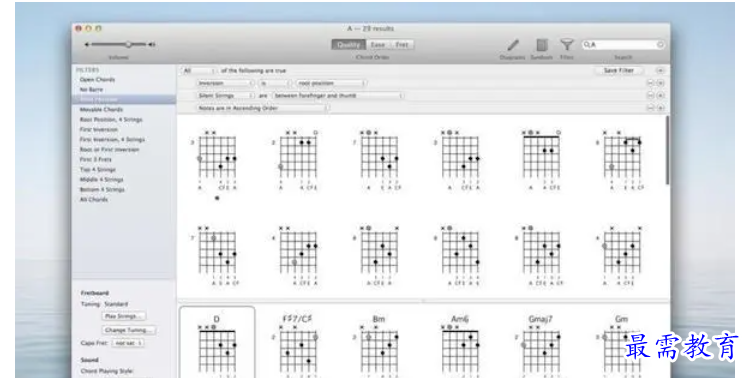This screenshot has height=378, width=747.
Task: Open the Capo Fret not set dropdown
Action: (x=128, y=343)
